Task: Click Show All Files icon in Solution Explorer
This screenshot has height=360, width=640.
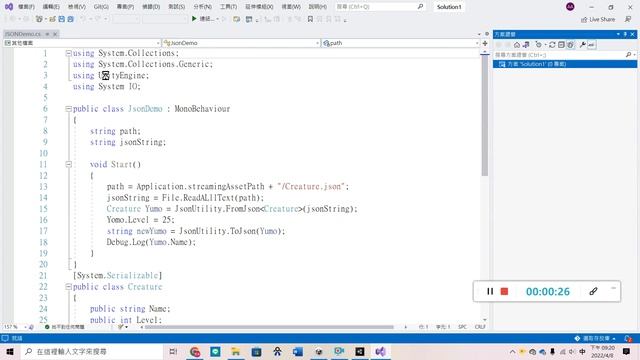Action: 570,44
